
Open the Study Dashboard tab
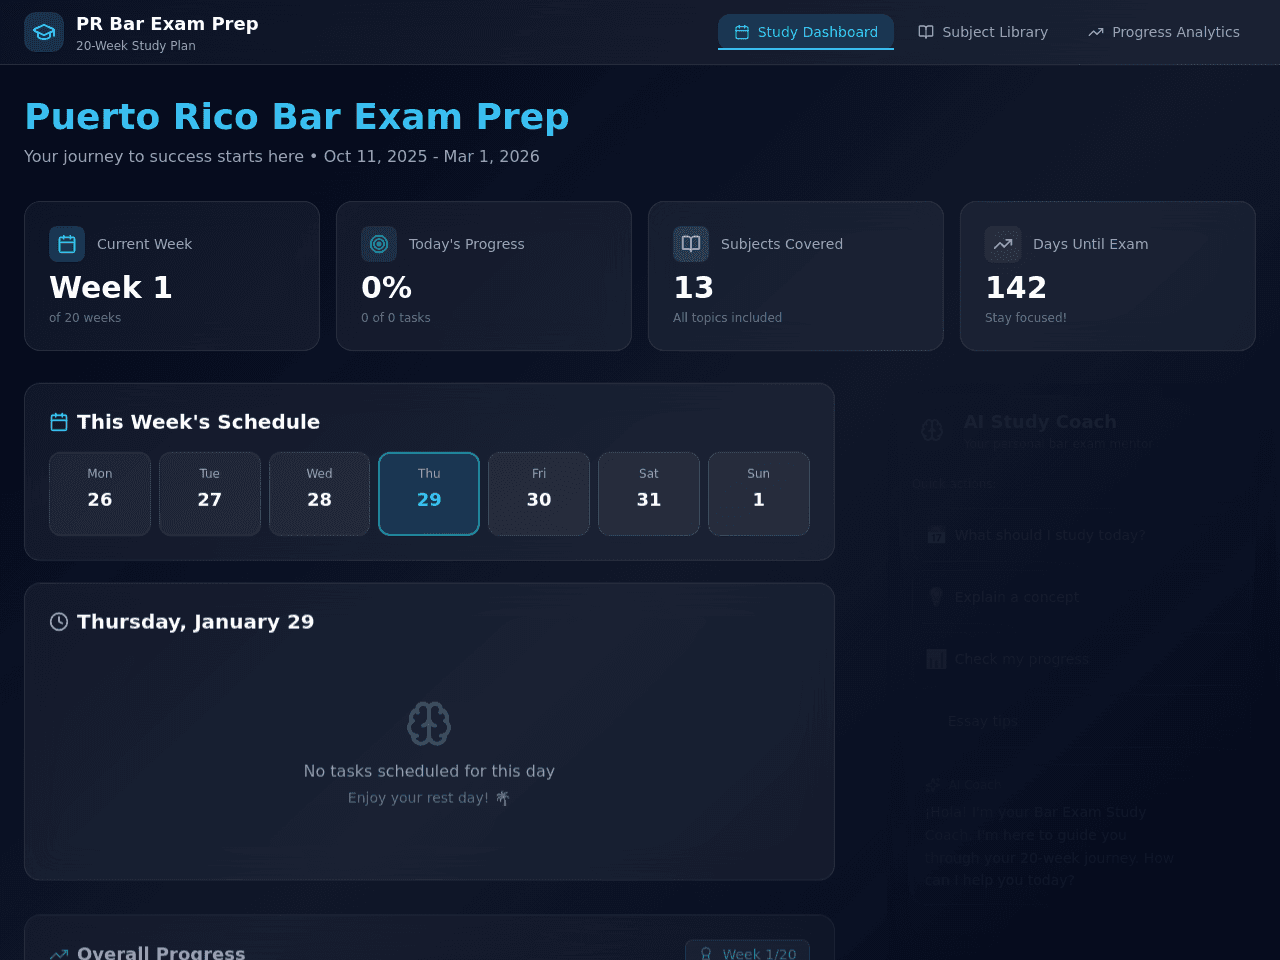(x=806, y=32)
